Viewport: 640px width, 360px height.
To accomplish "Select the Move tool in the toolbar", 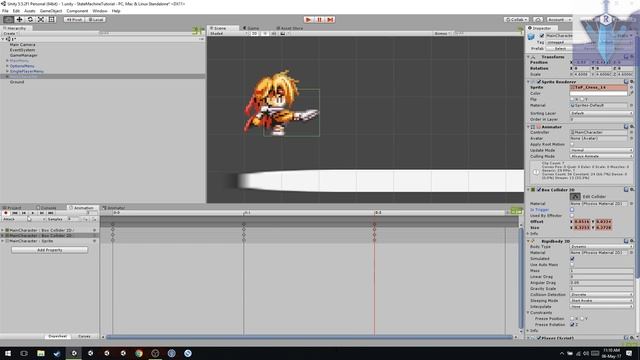I will [x=19, y=19].
